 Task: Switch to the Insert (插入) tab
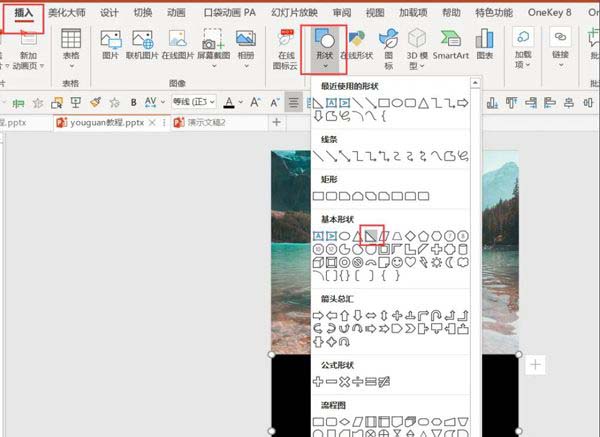tap(24, 13)
